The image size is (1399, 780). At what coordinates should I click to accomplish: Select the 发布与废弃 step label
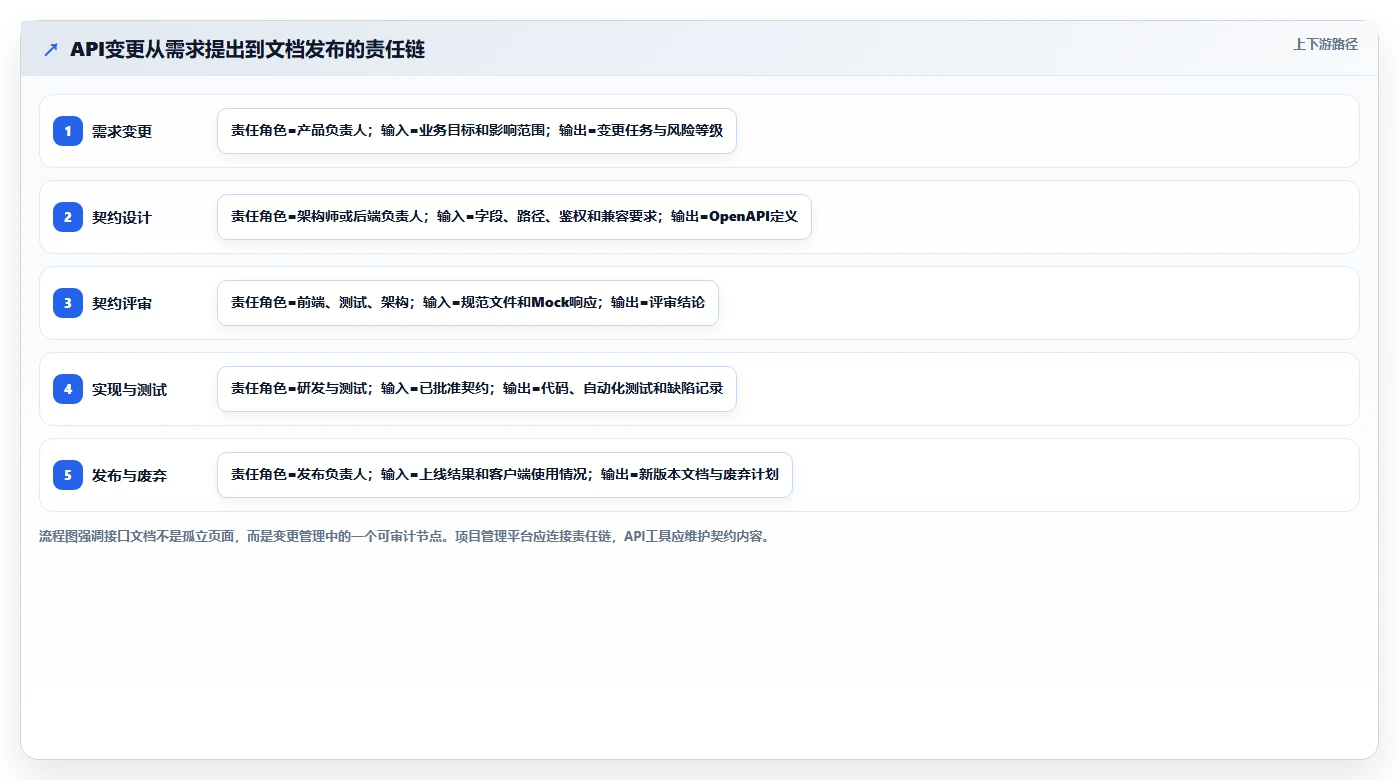[x=130, y=476]
